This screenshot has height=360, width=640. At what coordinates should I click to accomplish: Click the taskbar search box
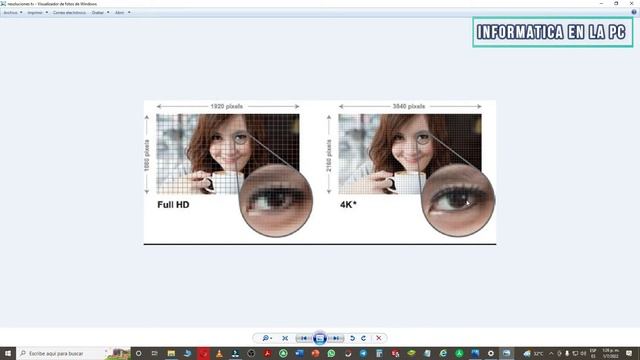(x=73, y=353)
